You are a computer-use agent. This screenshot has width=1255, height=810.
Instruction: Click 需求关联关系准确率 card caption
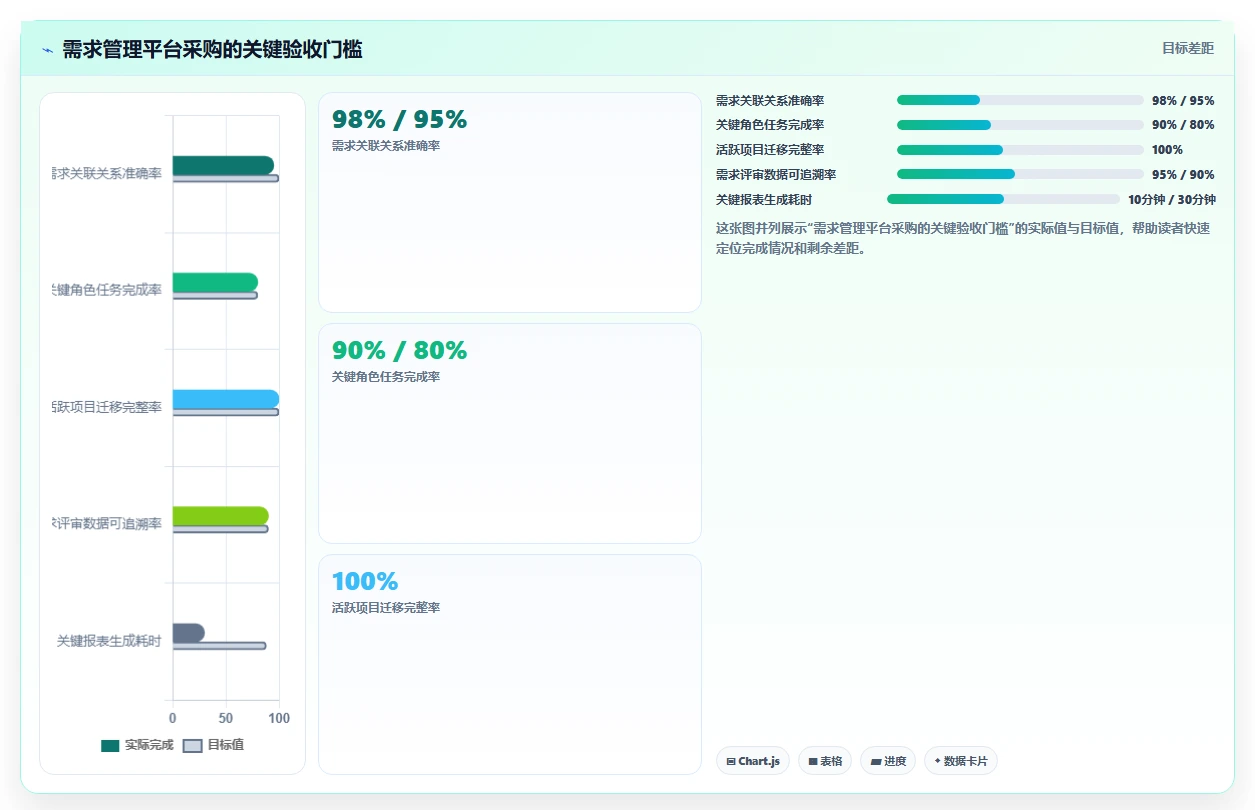pyautogui.click(x=386, y=146)
